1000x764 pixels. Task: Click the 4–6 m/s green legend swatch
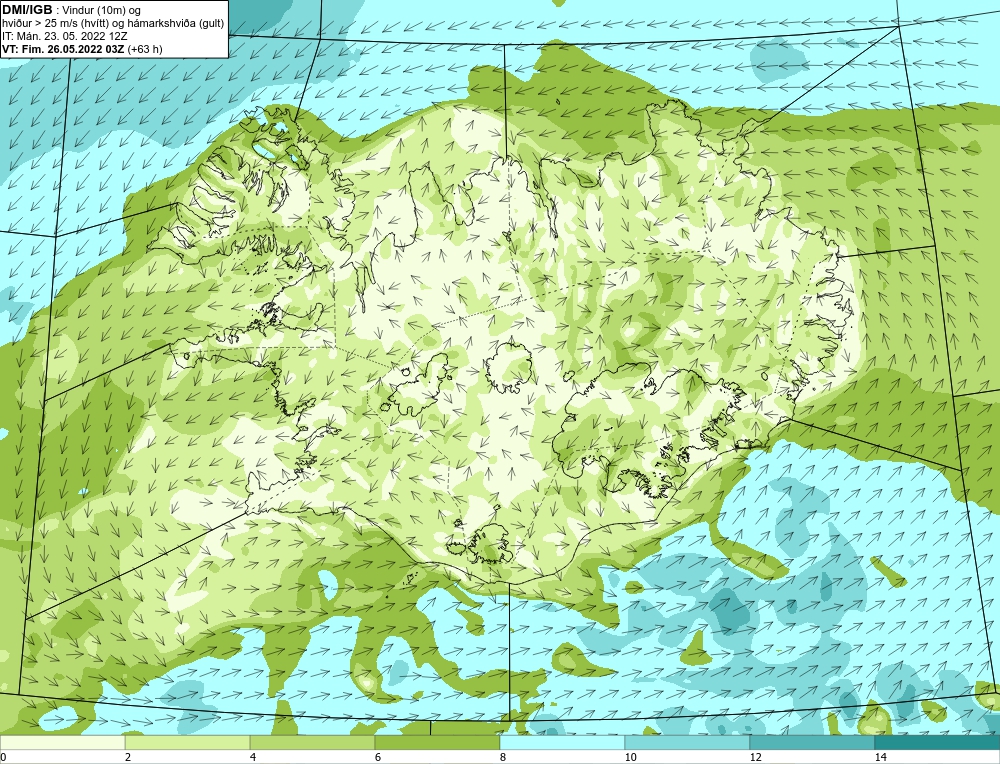pos(312,743)
